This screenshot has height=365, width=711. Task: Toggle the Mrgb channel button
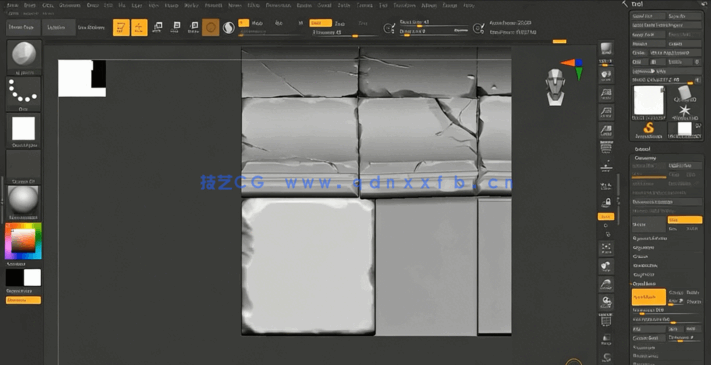coord(257,23)
